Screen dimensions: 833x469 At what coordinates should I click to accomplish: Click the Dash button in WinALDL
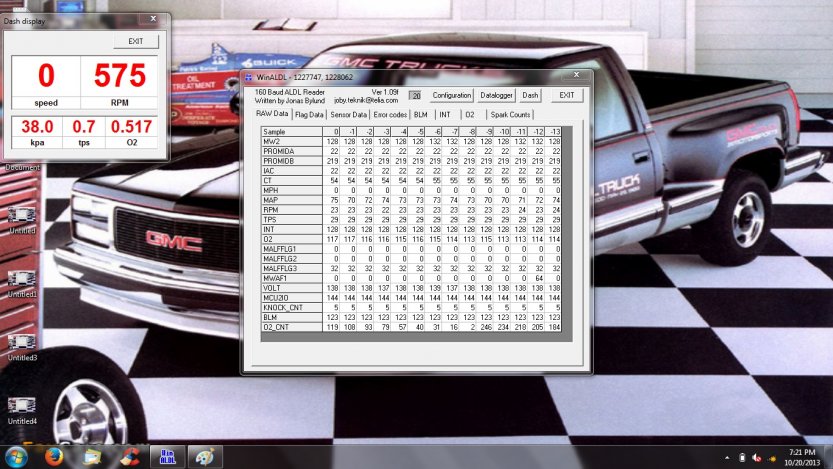point(530,95)
